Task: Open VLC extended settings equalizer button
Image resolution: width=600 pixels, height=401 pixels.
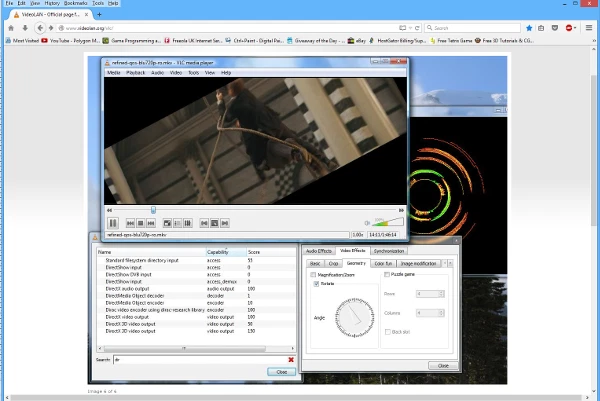Action: pyautogui.click(x=188, y=223)
